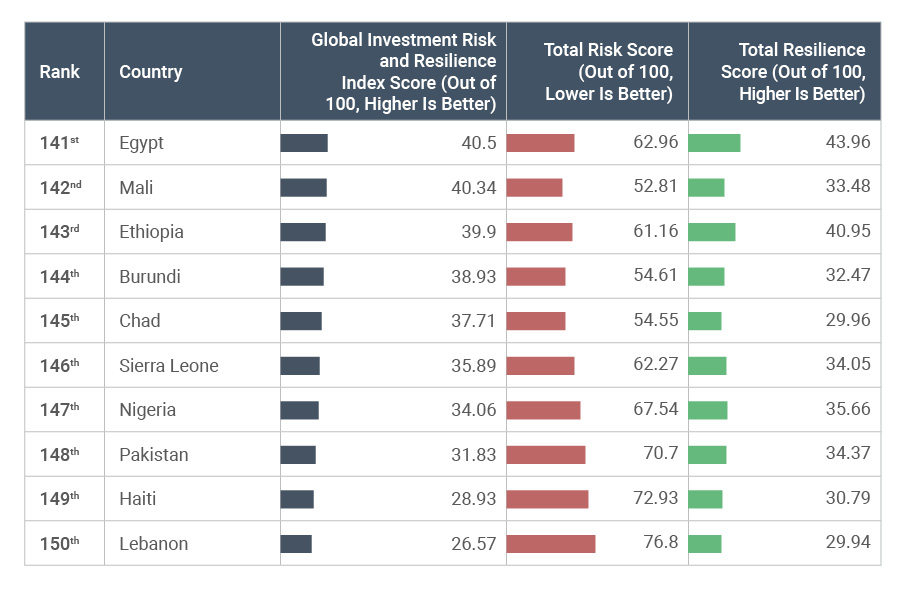
Task: Click Egypt's green resilience score bar
Action: tap(714, 143)
